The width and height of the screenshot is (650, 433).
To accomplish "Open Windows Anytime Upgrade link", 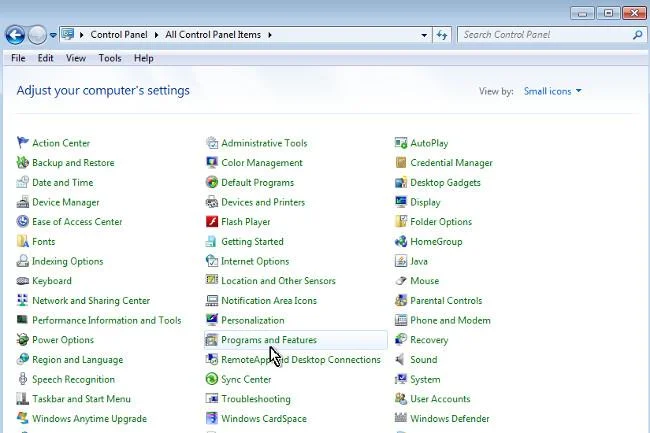I will tap(90, 418).
